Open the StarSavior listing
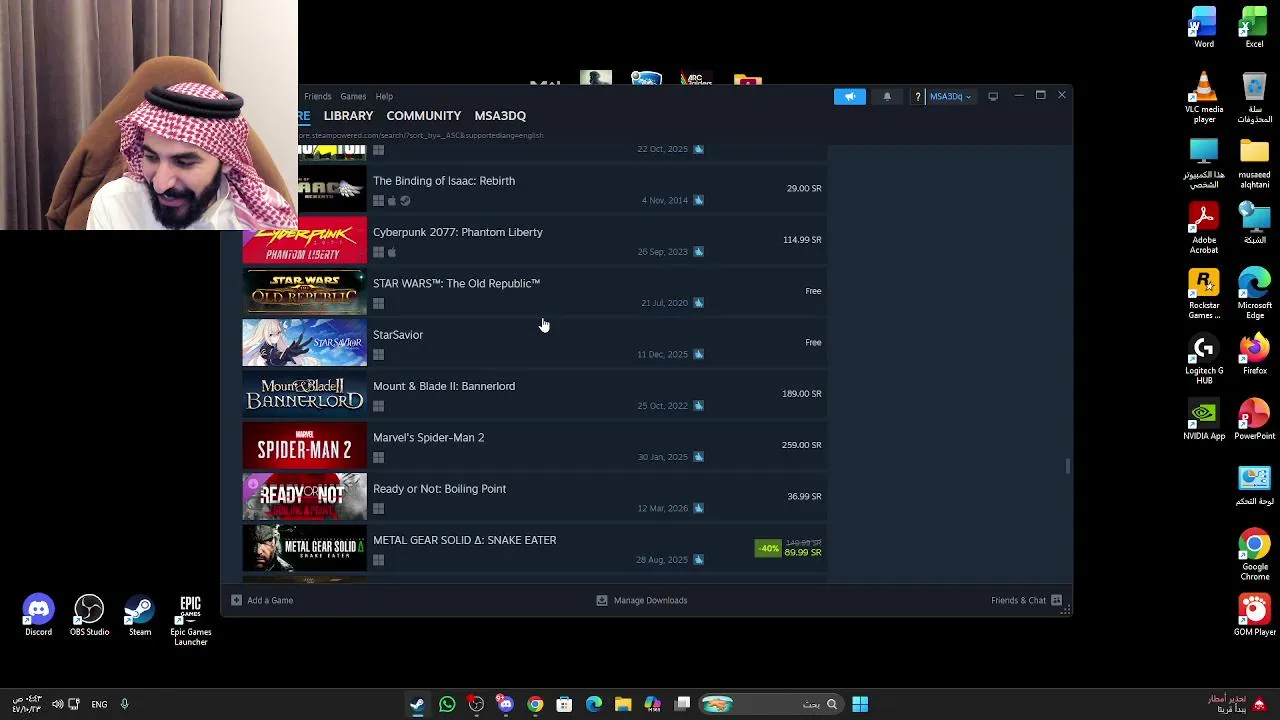Viewport: 1280px width, 720px height. tap(534, 342)
